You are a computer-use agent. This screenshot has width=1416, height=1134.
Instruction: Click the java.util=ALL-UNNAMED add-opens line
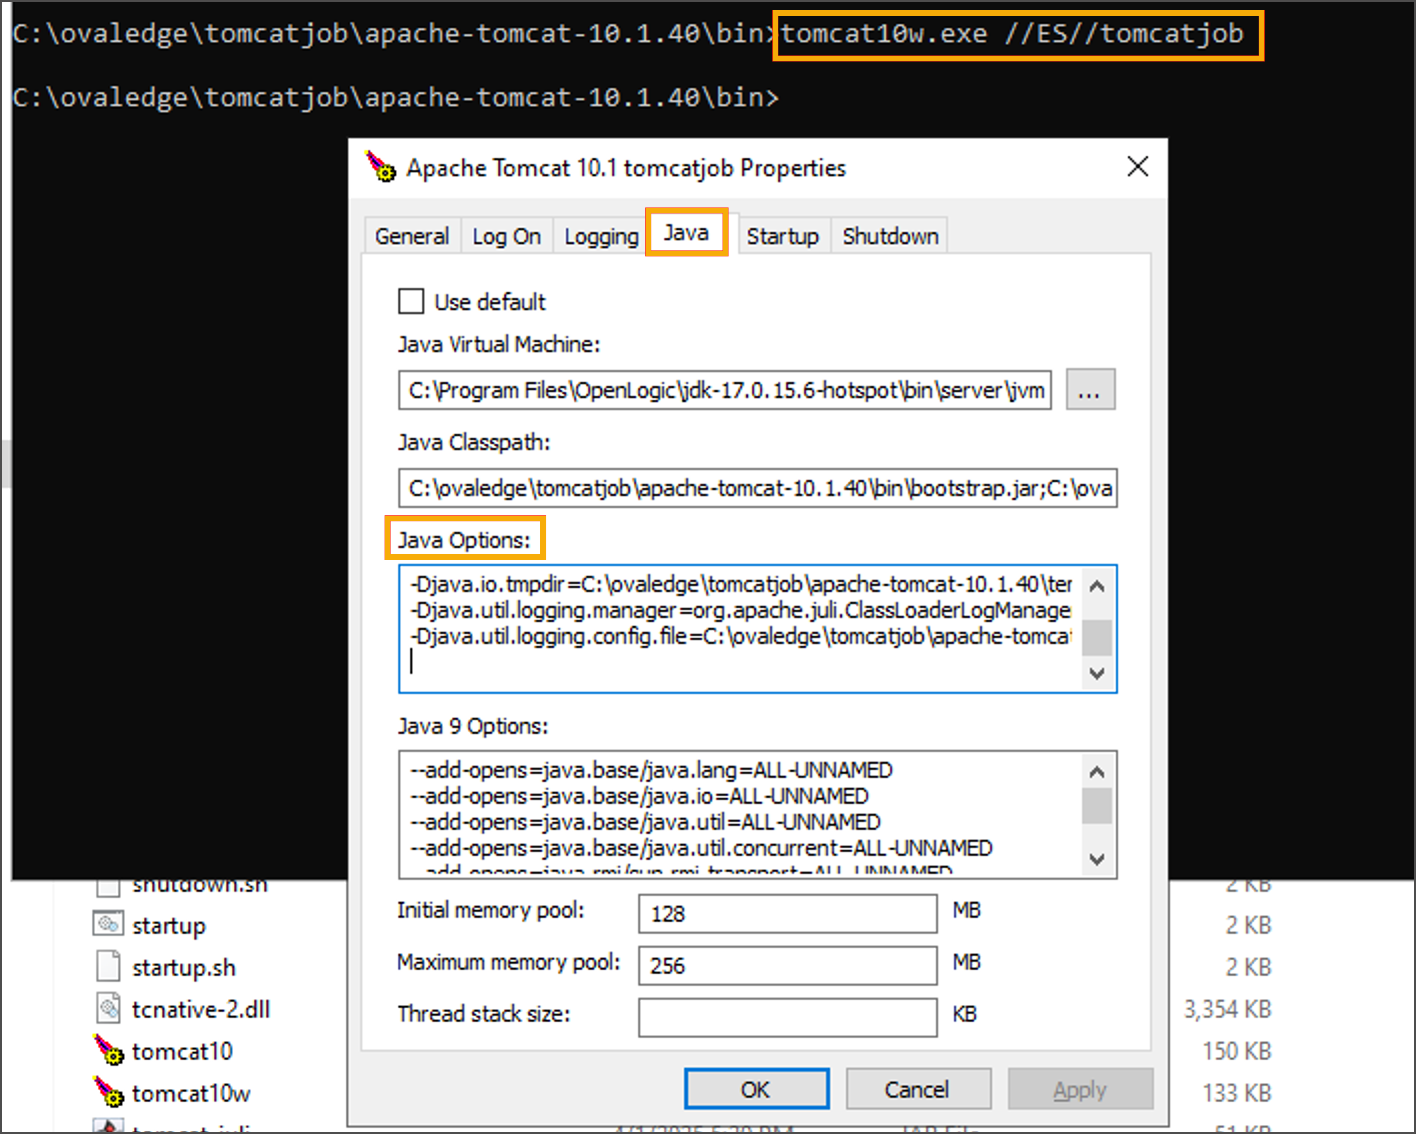[645, 822]
